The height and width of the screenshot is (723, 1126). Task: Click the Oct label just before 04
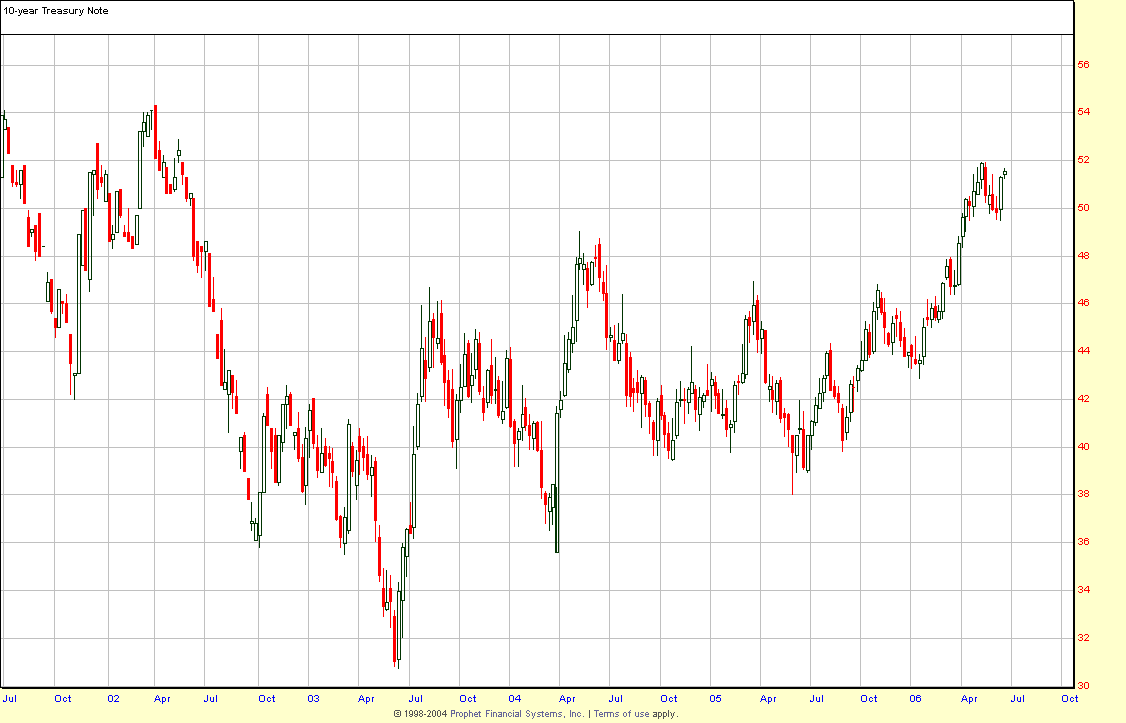coord(467,698)
